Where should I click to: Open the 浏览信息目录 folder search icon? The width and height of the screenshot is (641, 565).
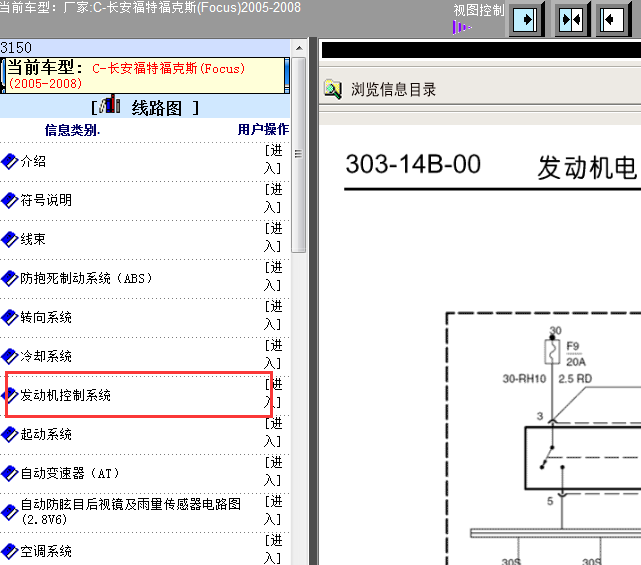tap(333, 90)
